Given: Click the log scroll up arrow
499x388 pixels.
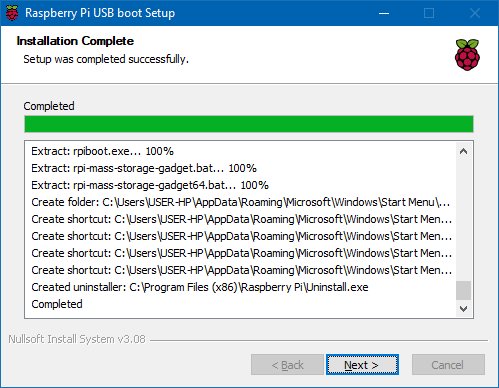Looking at the screenshot, I should point(463,151).
